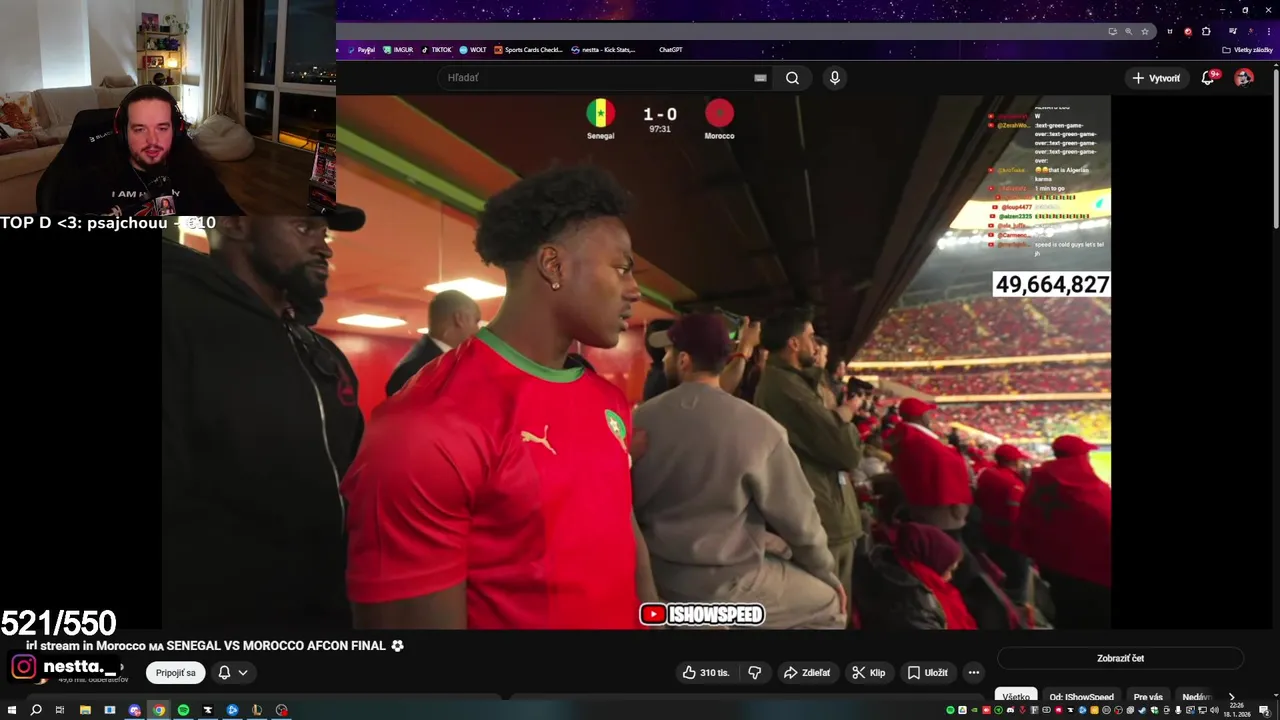This screenshot has height=720, width=1280.
Task: Click the ISHOWSPEED video player area
Action: point(636,362)
